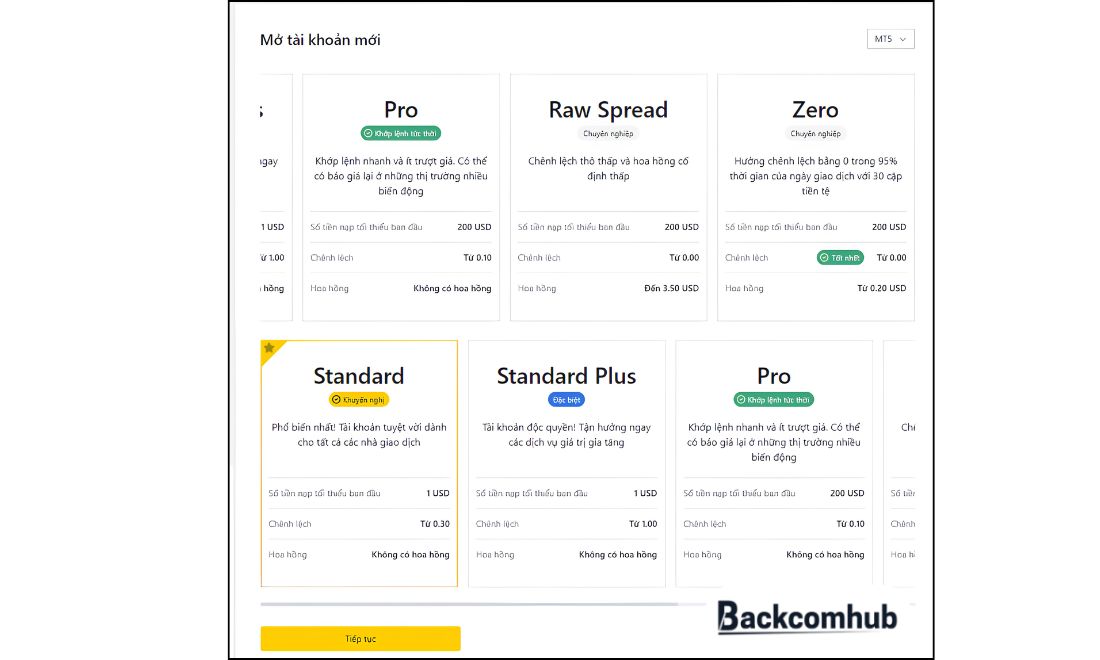
Task: Click the Chuyên nghiệp tag under Raw Spread
Action: (x=608, y=133)
